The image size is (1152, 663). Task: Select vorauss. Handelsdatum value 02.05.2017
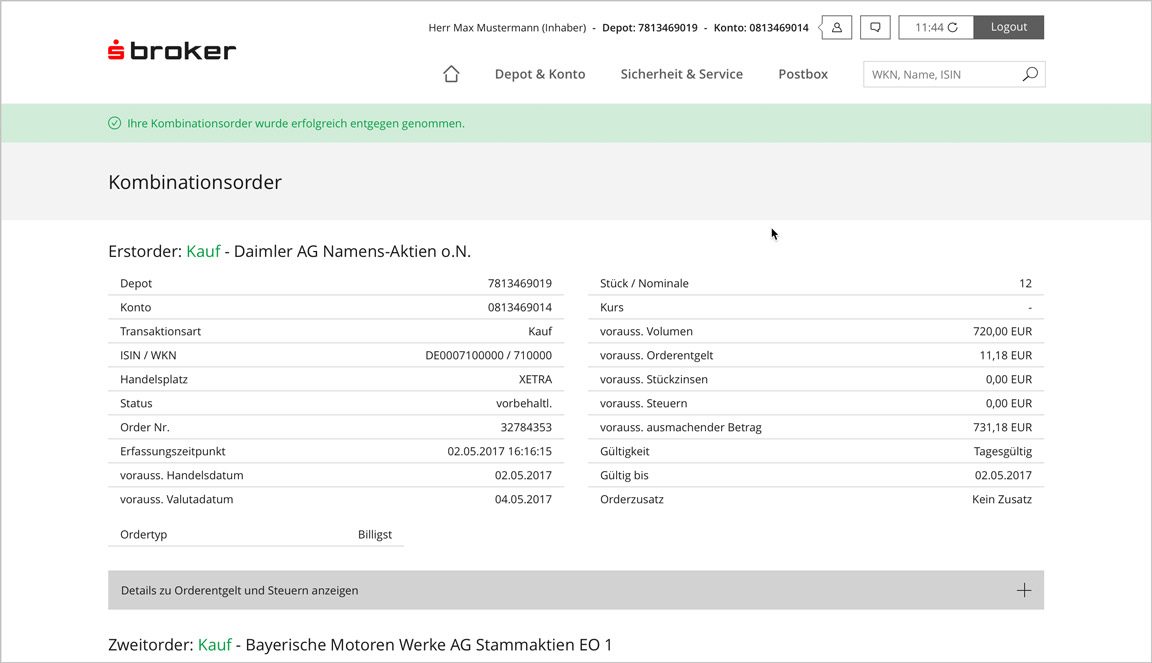coord(523,476)
